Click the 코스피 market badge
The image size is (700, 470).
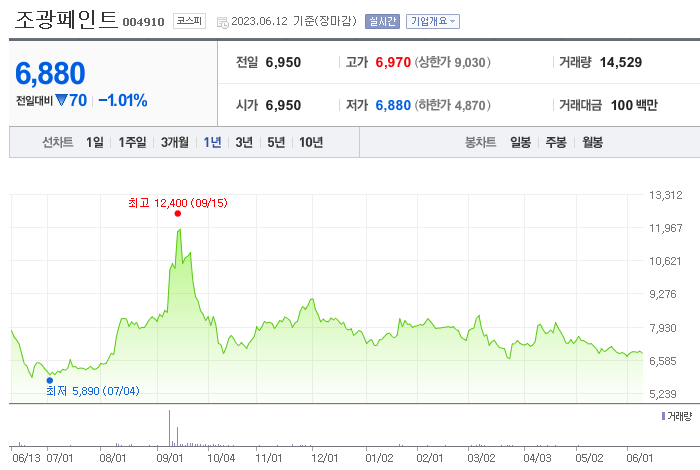click(x=189, y=21)
